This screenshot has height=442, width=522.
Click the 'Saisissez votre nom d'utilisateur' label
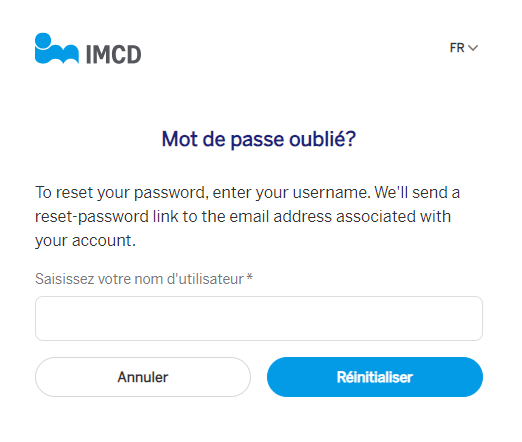click(x=139, y=279)
